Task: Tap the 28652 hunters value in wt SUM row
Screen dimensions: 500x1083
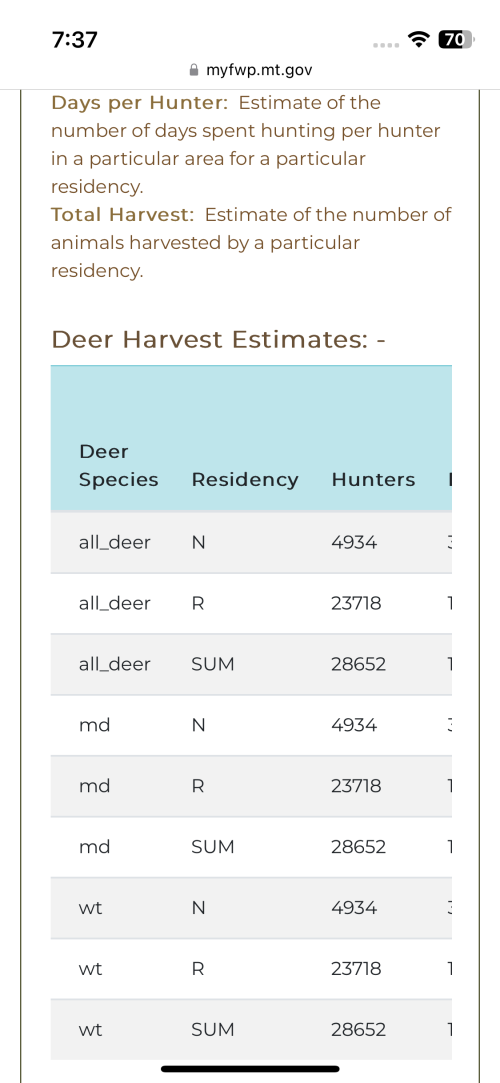Action: (358, 1029)
